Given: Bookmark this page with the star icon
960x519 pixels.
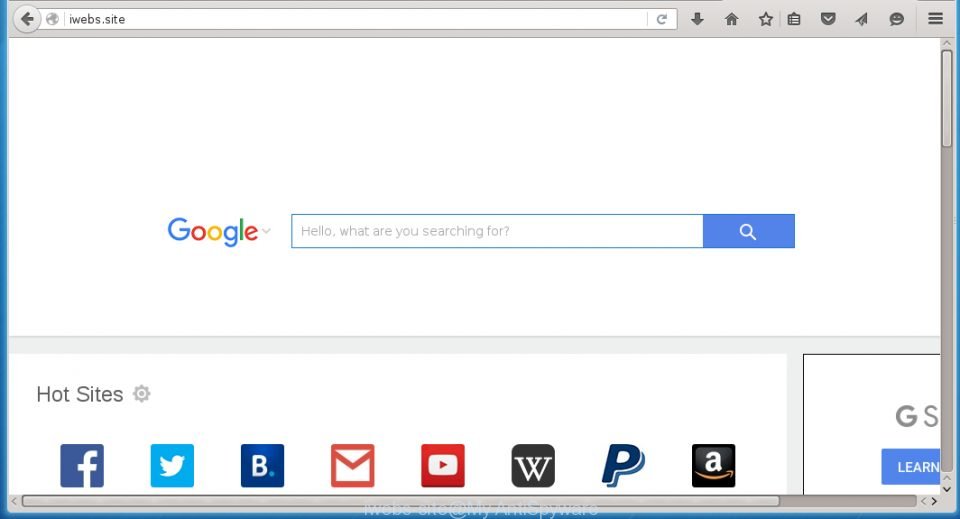Looking at the screenshot, I should 765,19.
